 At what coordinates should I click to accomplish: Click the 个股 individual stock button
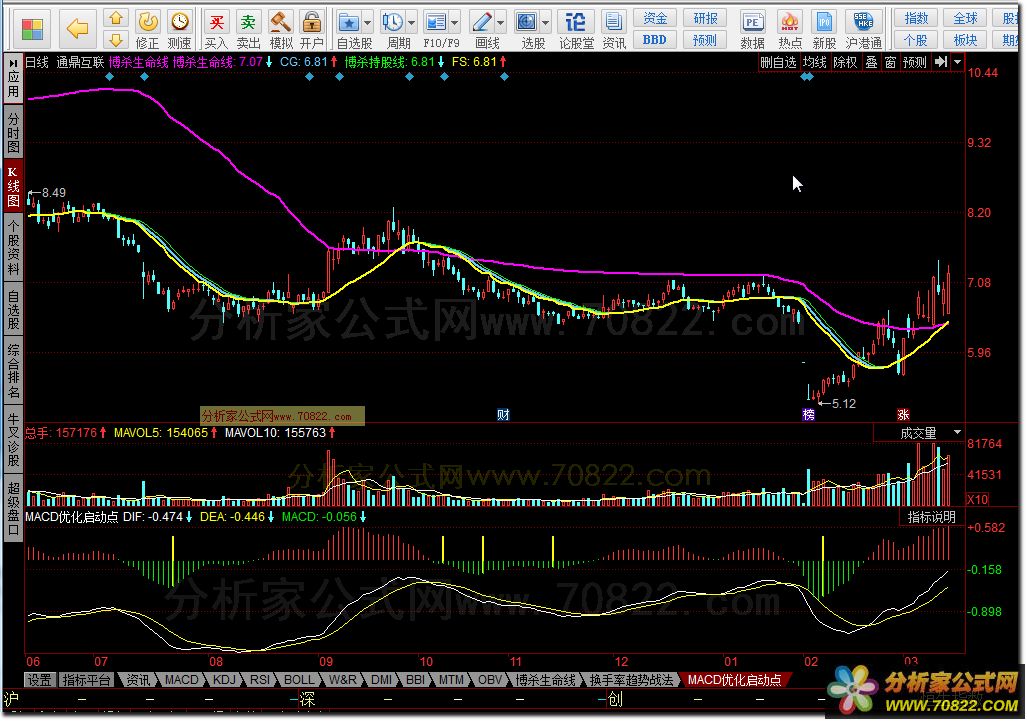(x=916, y=40)
